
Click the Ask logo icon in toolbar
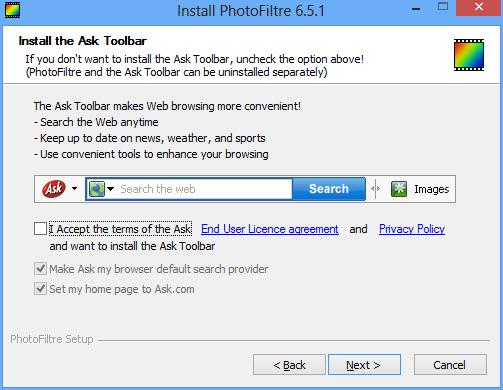pos(54,189)
